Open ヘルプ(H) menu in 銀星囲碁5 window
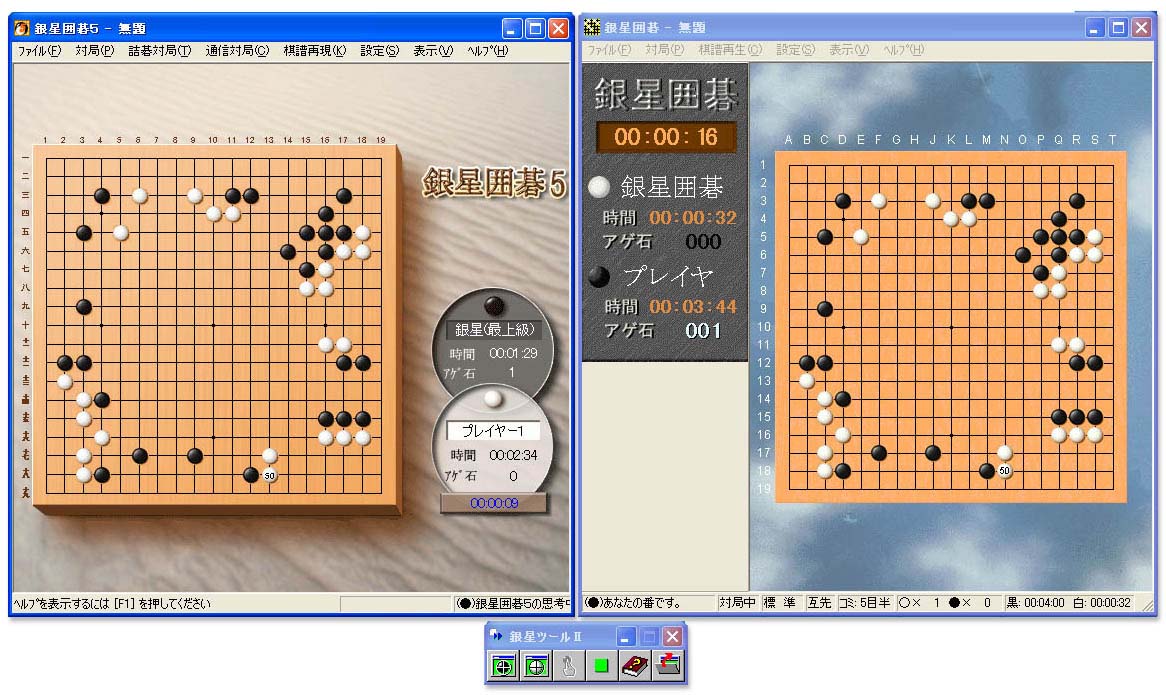 point(488,51)
